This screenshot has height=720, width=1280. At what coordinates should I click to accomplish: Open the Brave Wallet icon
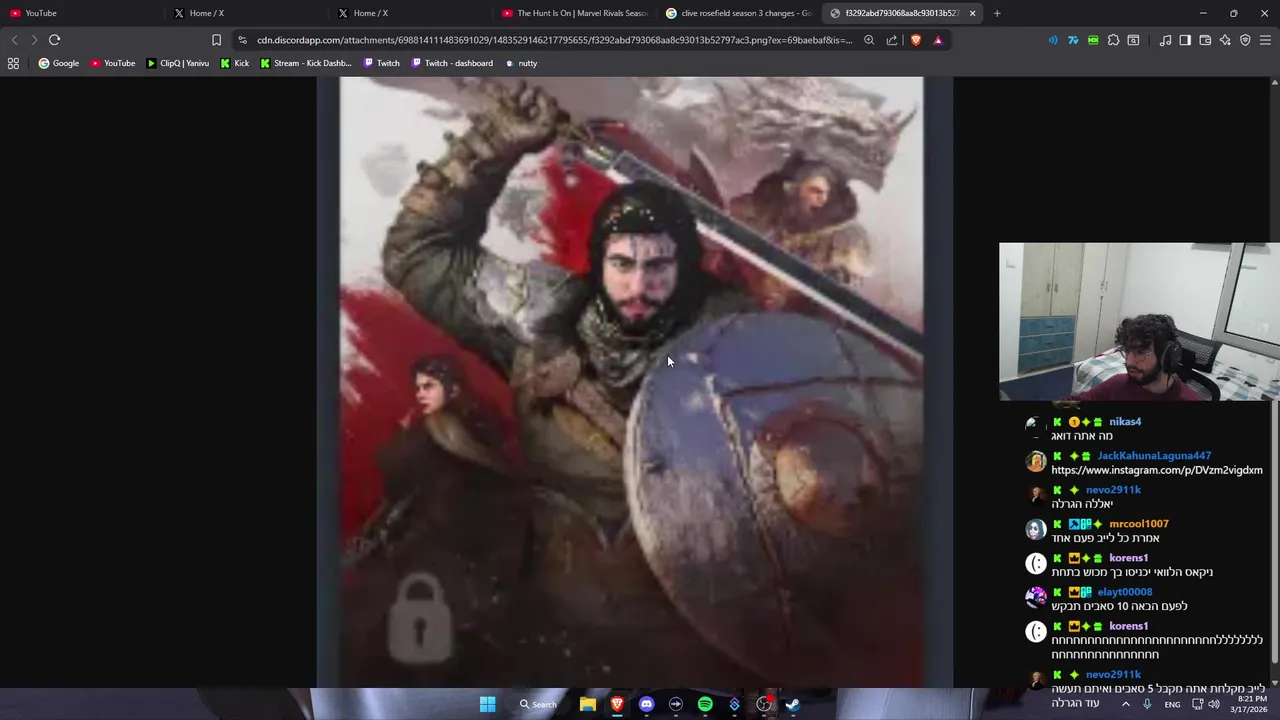click(1205, 40)
